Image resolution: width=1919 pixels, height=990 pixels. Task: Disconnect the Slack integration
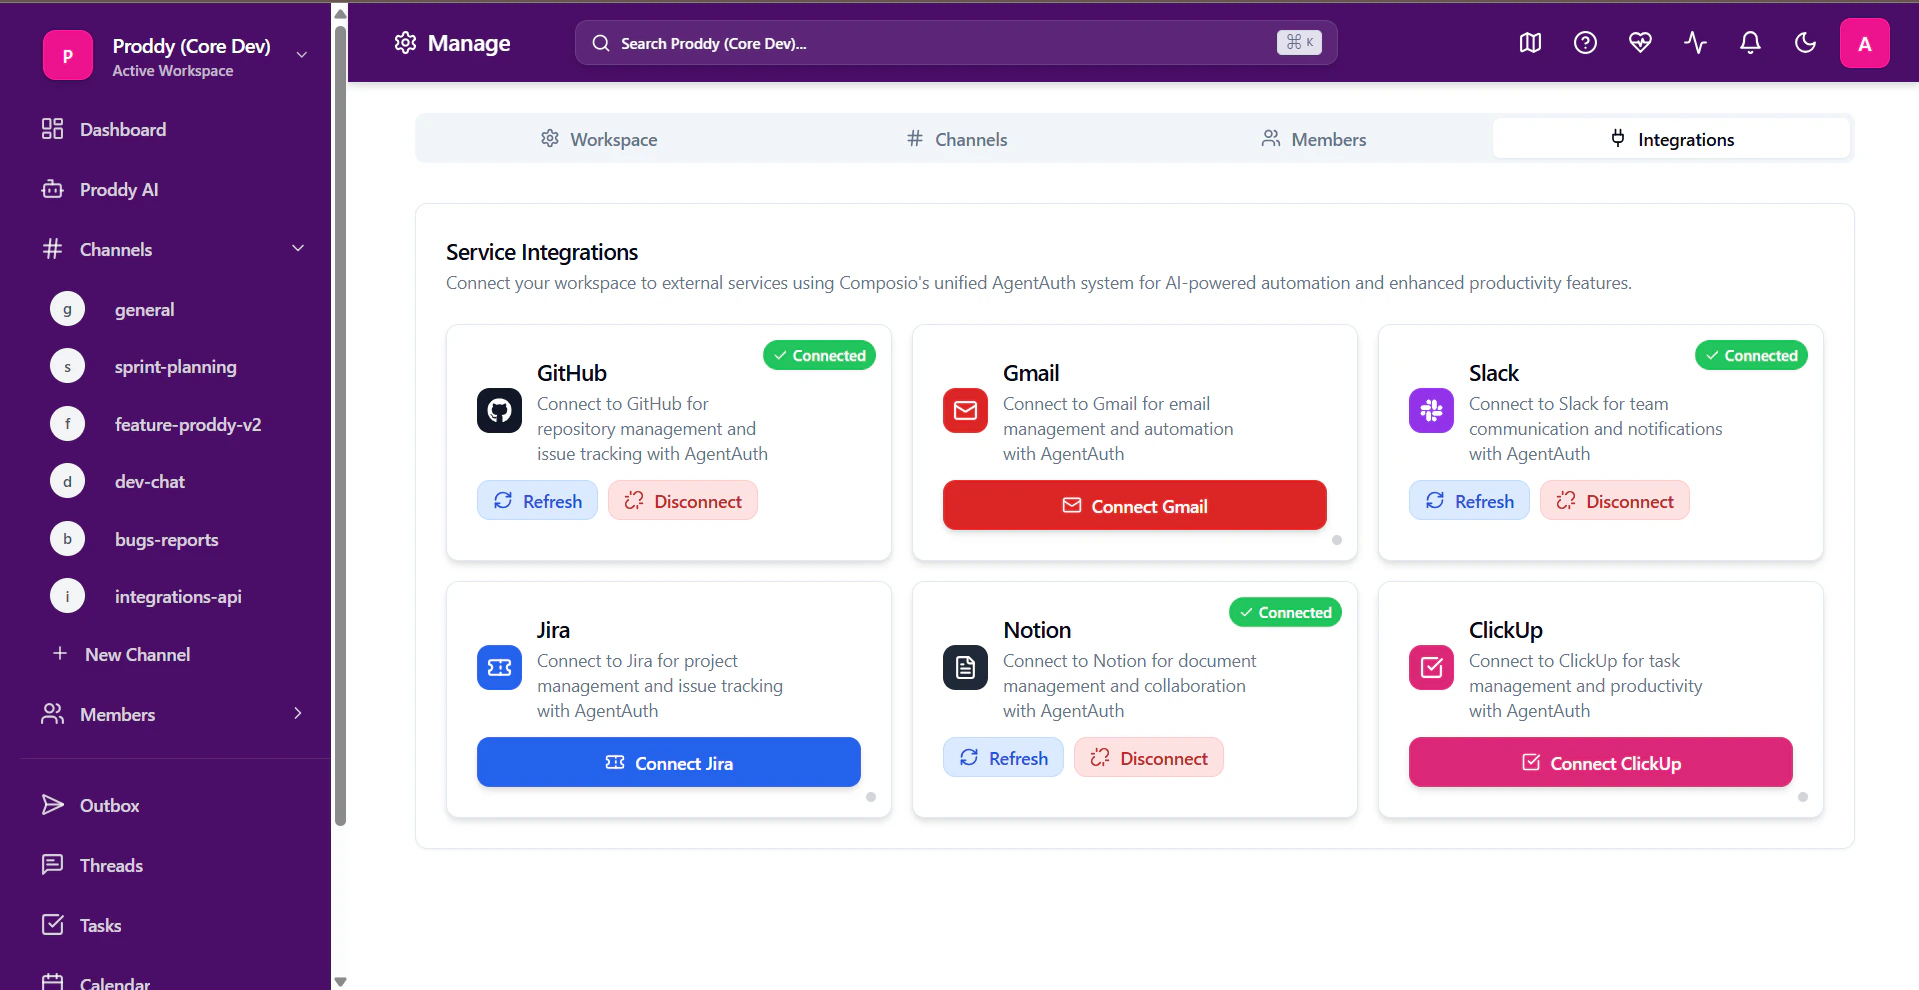1615,500
